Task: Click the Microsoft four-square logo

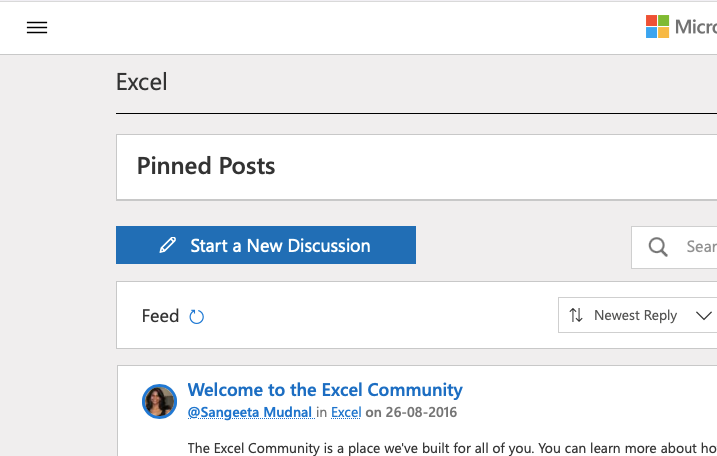Action: pos(657,27)
